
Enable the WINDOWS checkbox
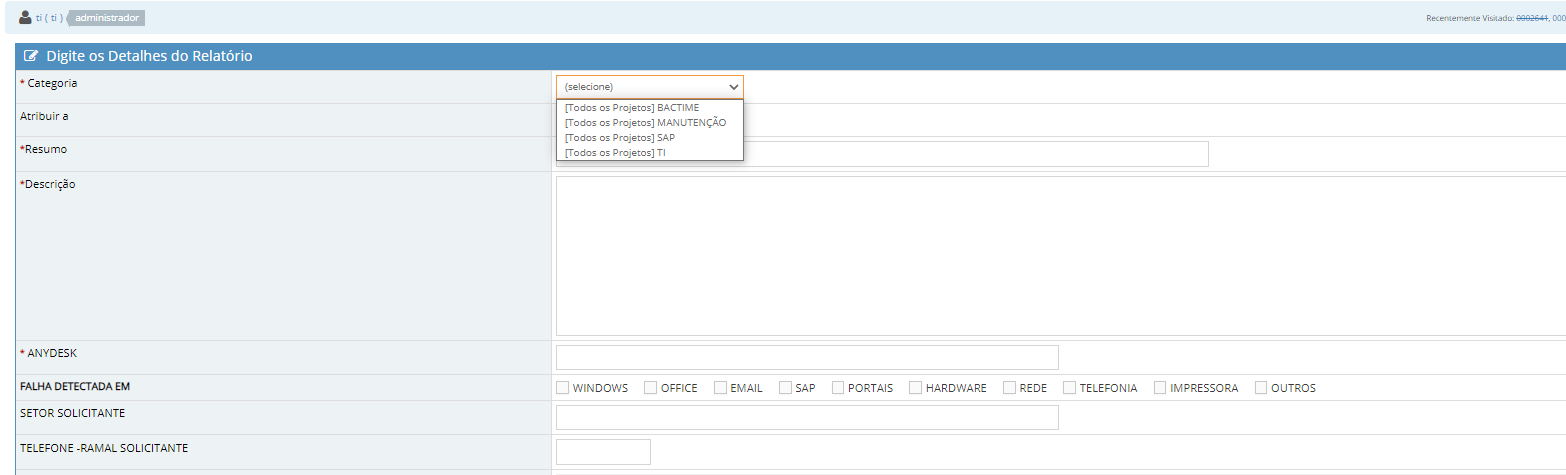pos(563,388)
